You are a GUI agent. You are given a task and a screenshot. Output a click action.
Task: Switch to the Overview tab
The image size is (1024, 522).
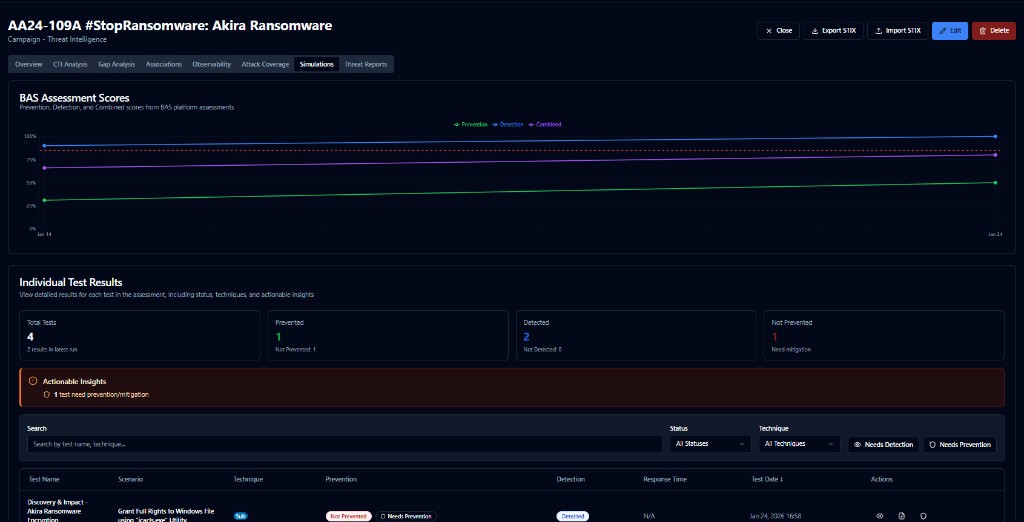[x=29, y=64]
